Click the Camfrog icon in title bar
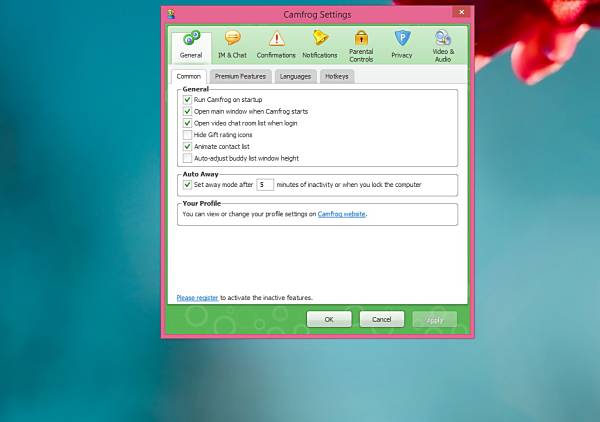Image resolution: width=600 pixels, height=422 pixels. click(171, 15)
